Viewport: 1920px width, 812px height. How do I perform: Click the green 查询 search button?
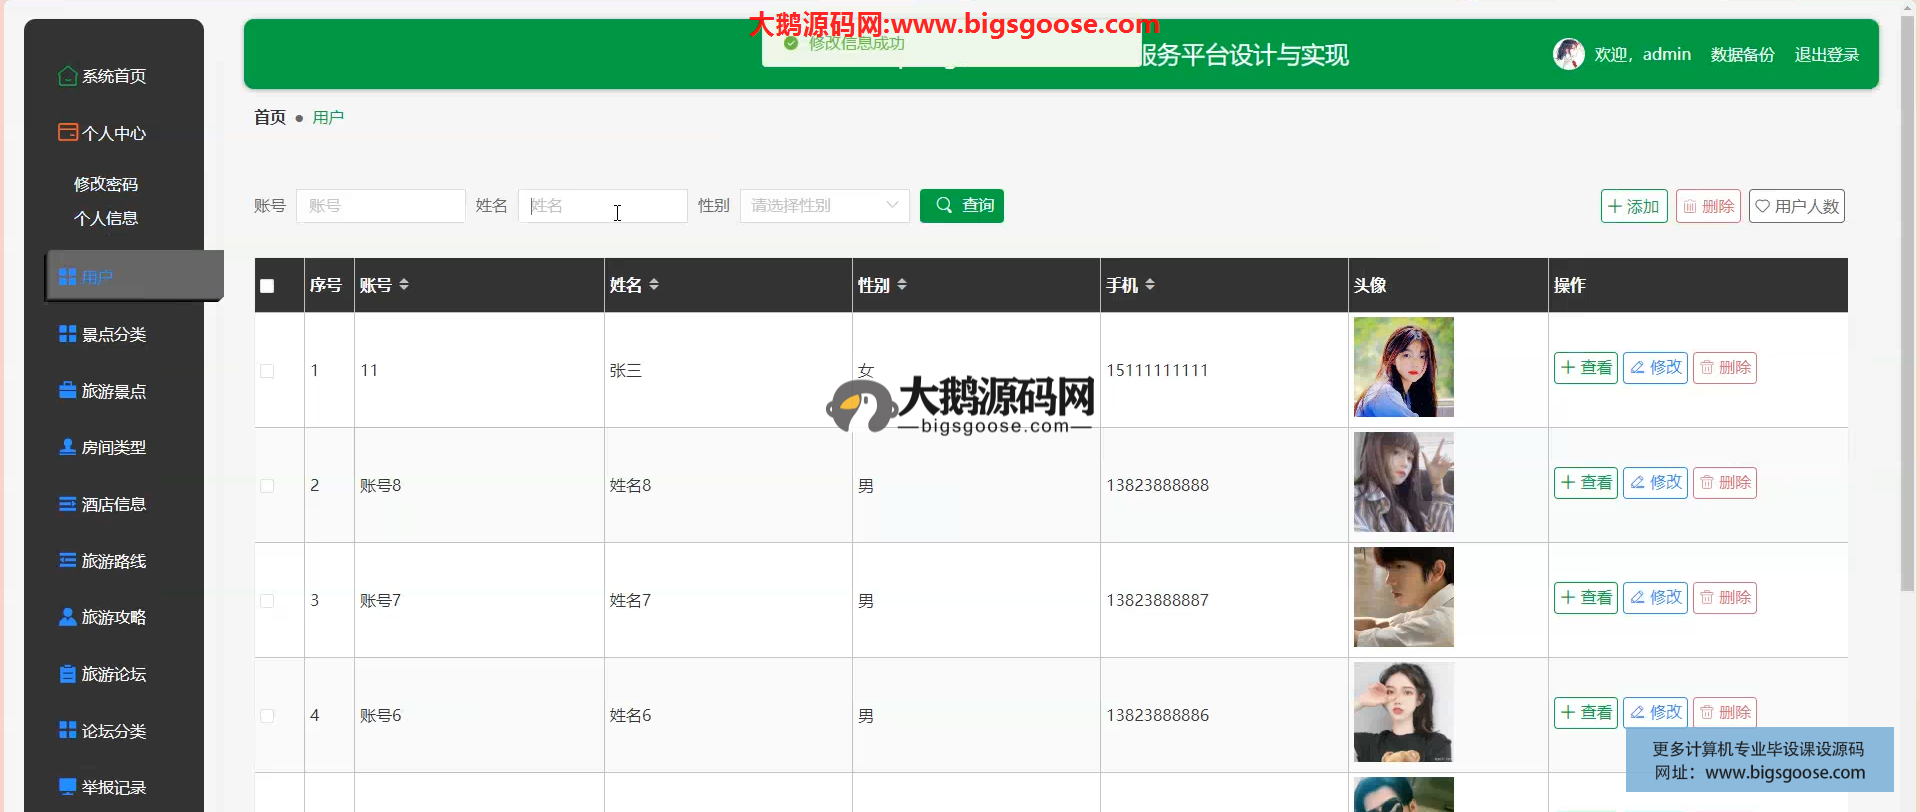click(961, 206)
